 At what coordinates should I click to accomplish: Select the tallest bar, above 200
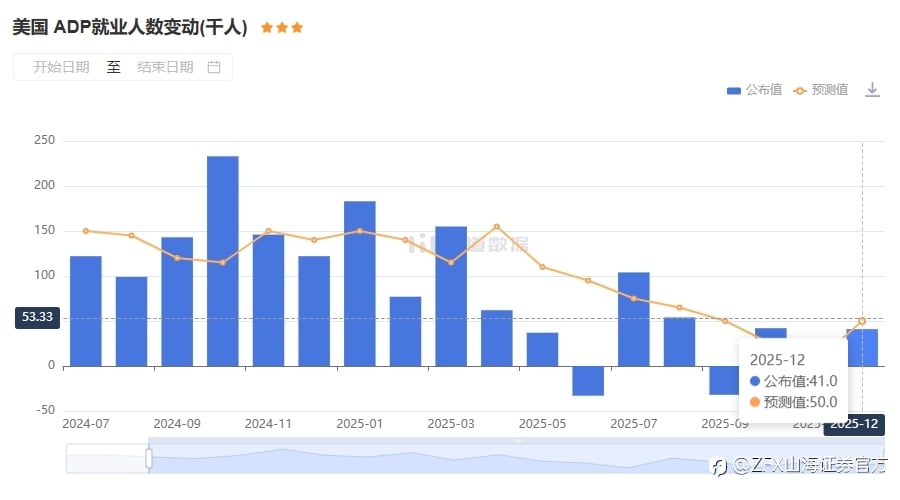point(222,260)
